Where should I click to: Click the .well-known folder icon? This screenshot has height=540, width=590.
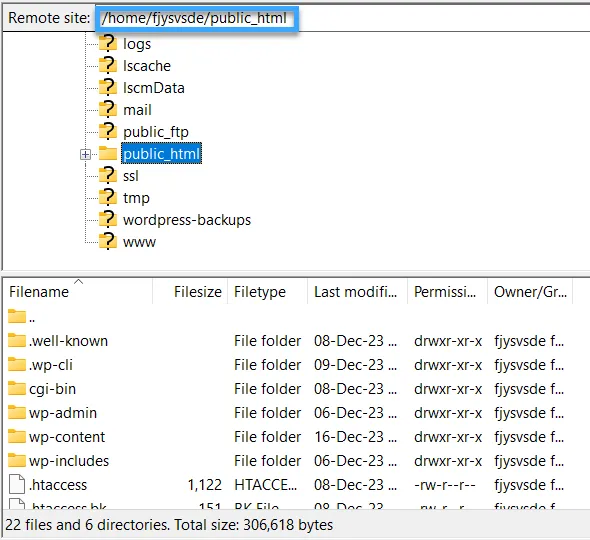coord(17,340)
